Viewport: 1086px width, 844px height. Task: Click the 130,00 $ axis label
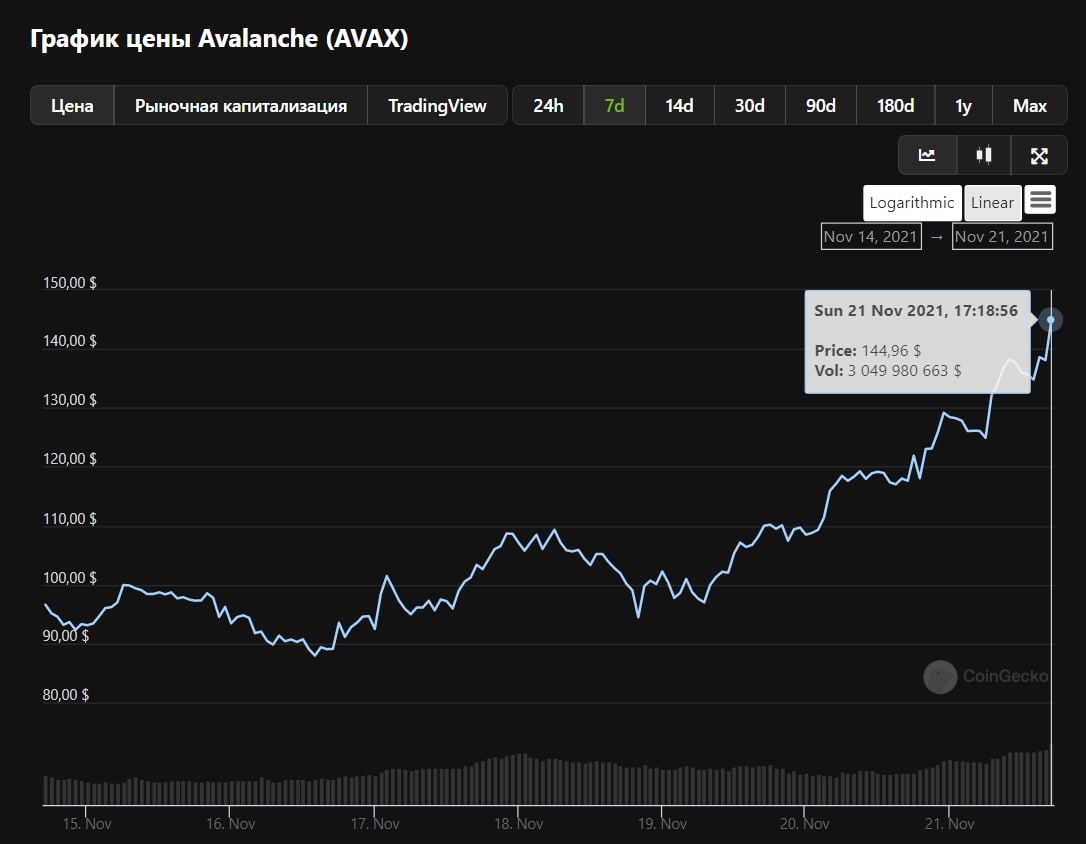point(69,399)
